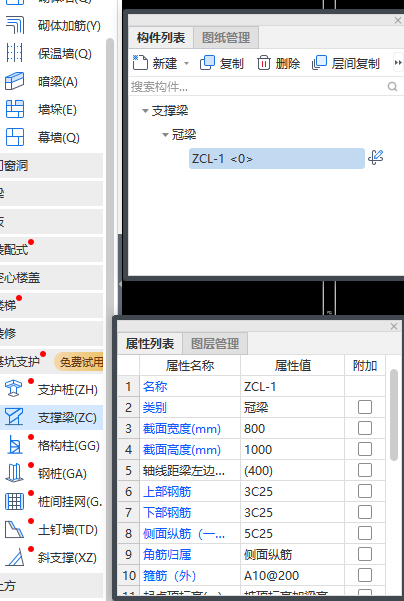The width and height of the screenshot is (404, 601).
Task: Click the 上部钢筋 property name
Action: coord(167,491)
